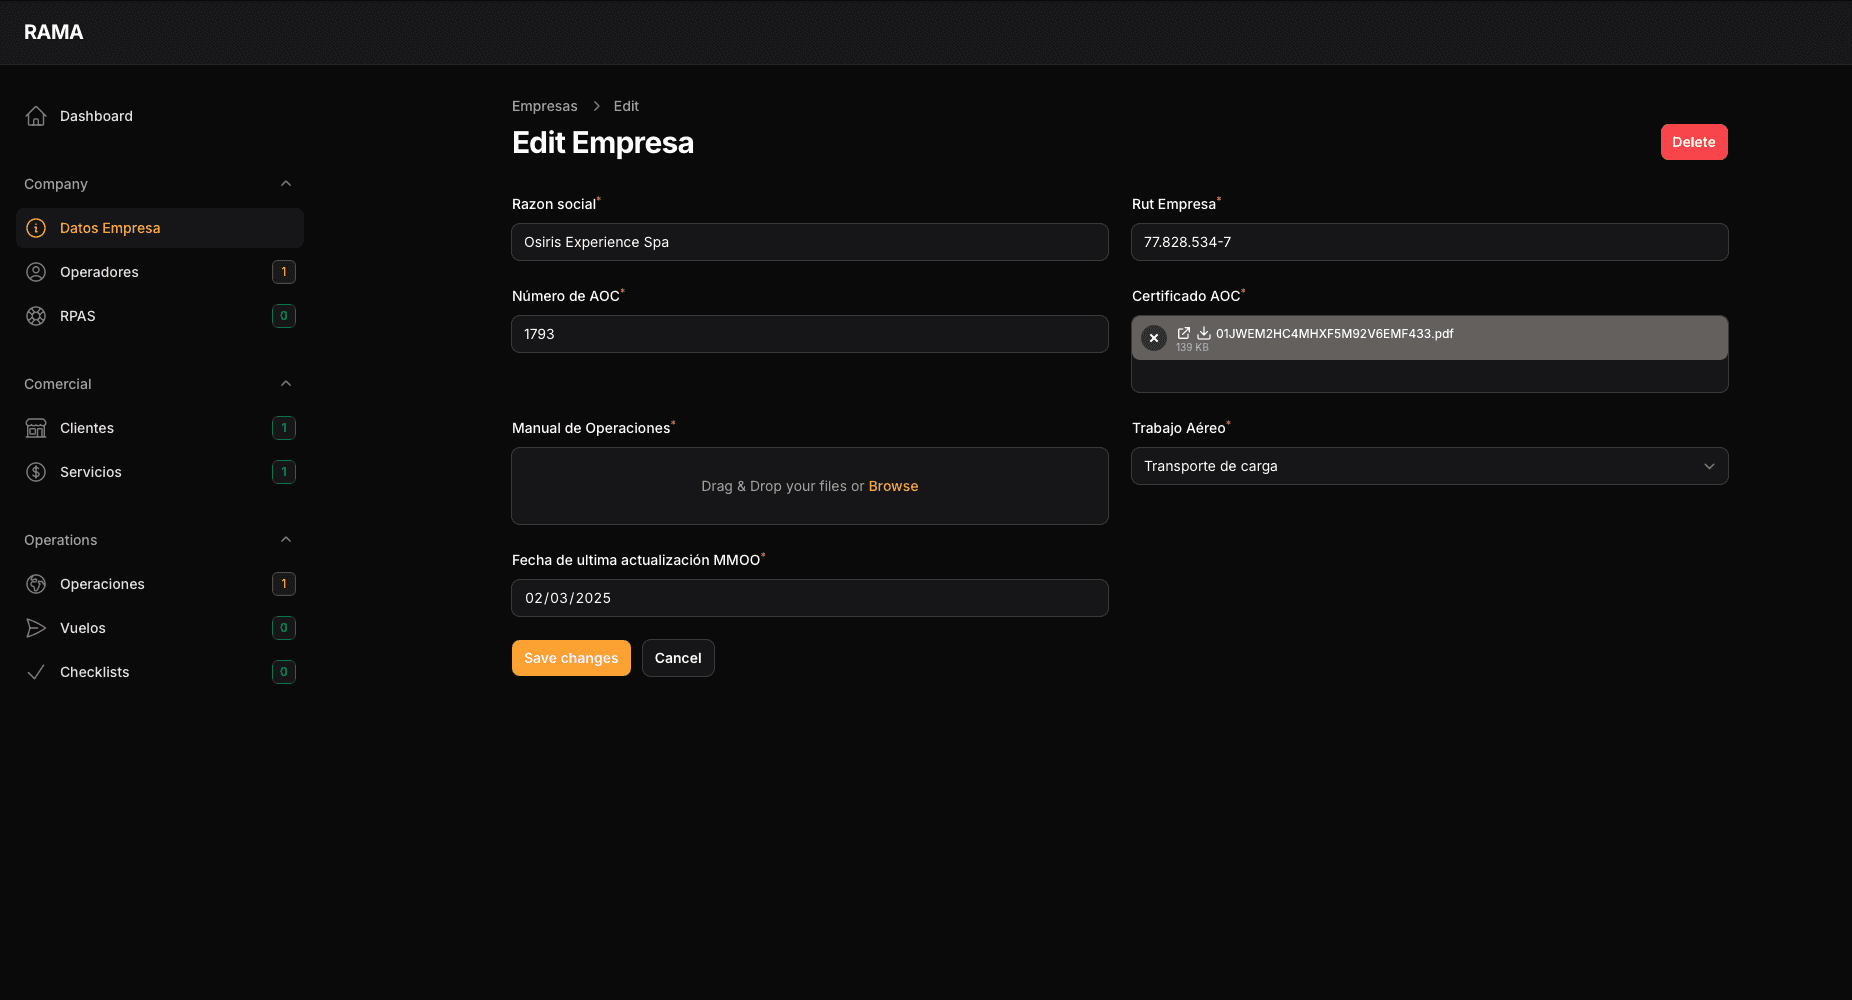This screenshot has height=1000, width=1852.
Task: Click the Vuelos paper plane icon
Action: point(36,628)
